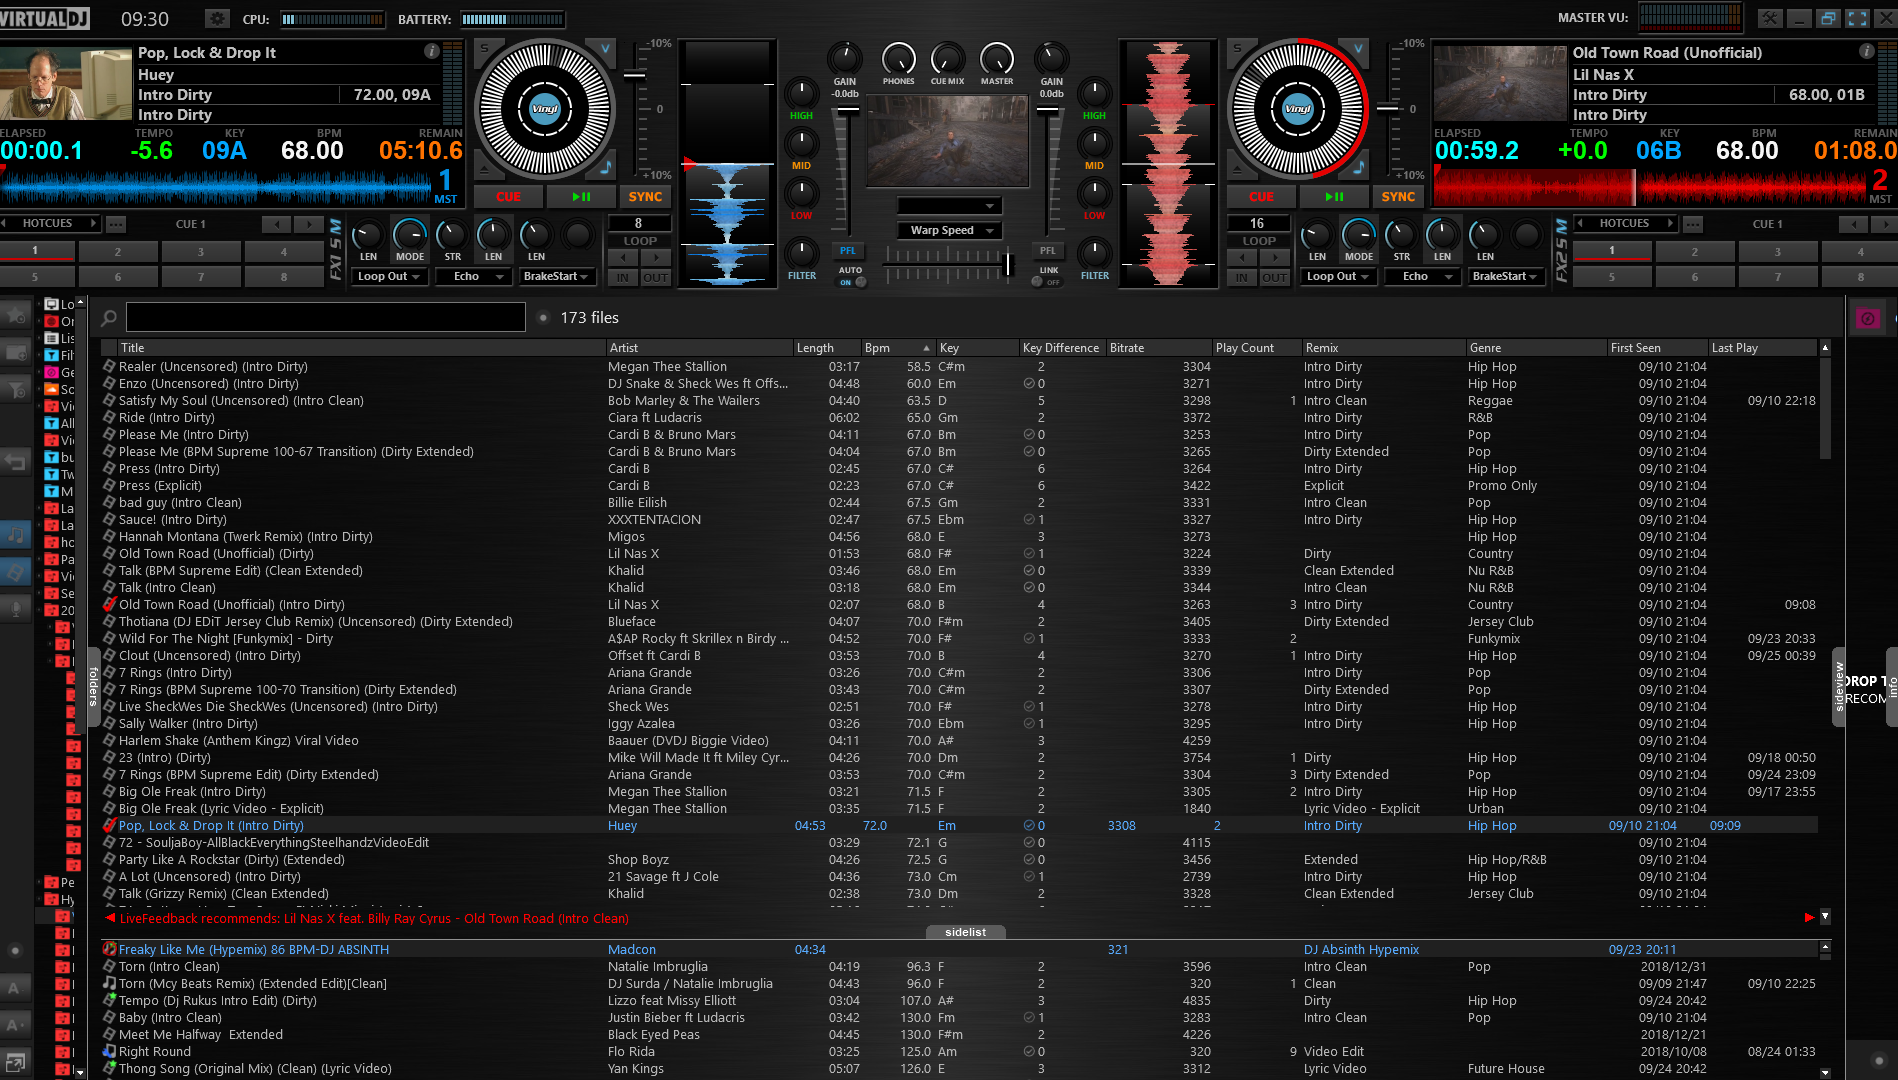Trigger deck 1 hotcue pad 1

click(35, 251)
